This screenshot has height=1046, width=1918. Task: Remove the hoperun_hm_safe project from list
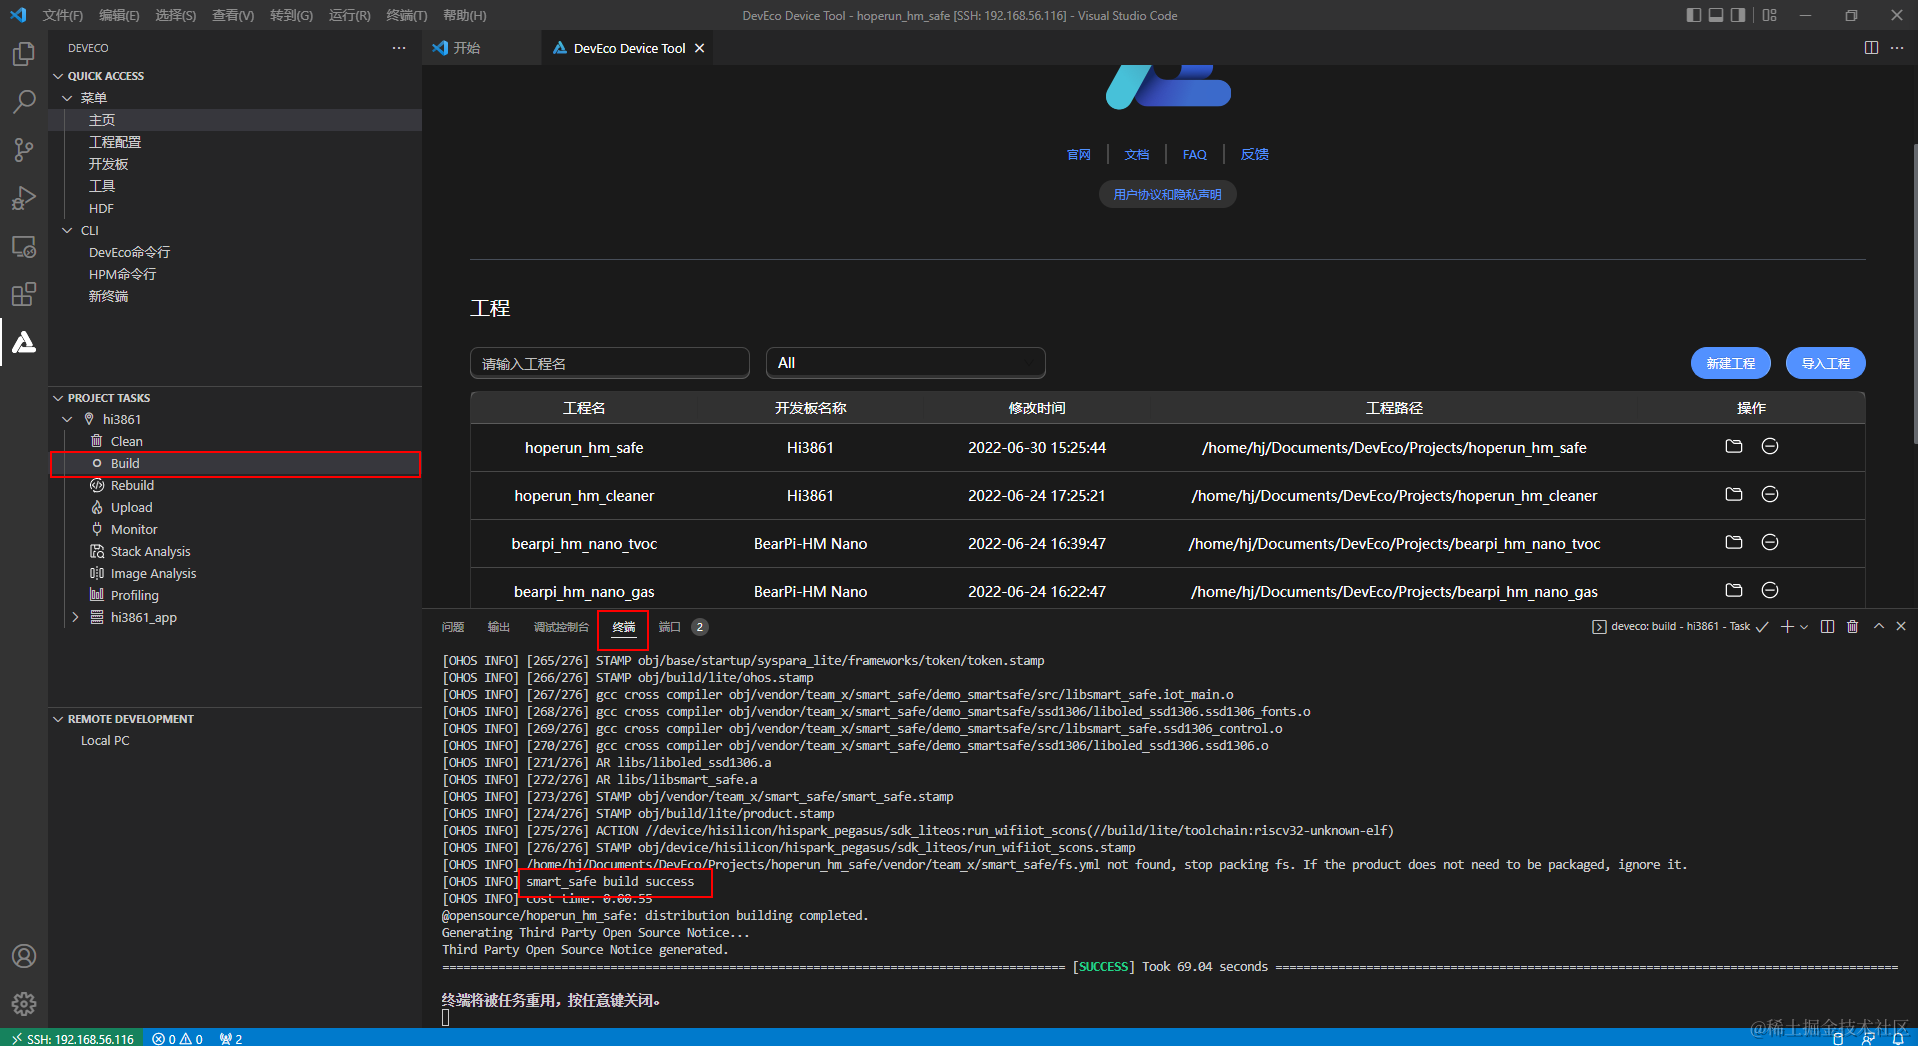tap(1770, 446)
